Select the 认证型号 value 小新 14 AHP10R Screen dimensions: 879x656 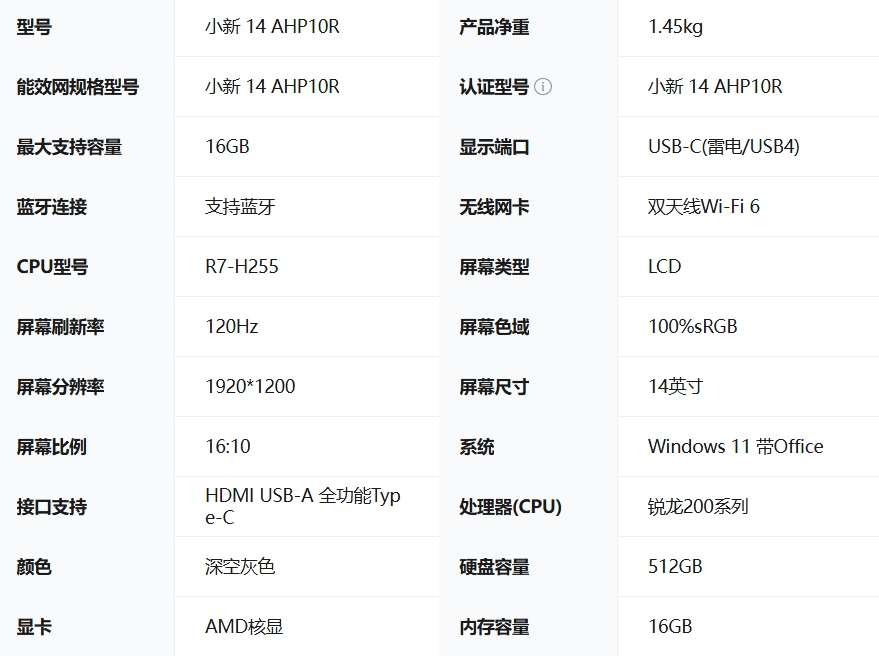(715, 87)
